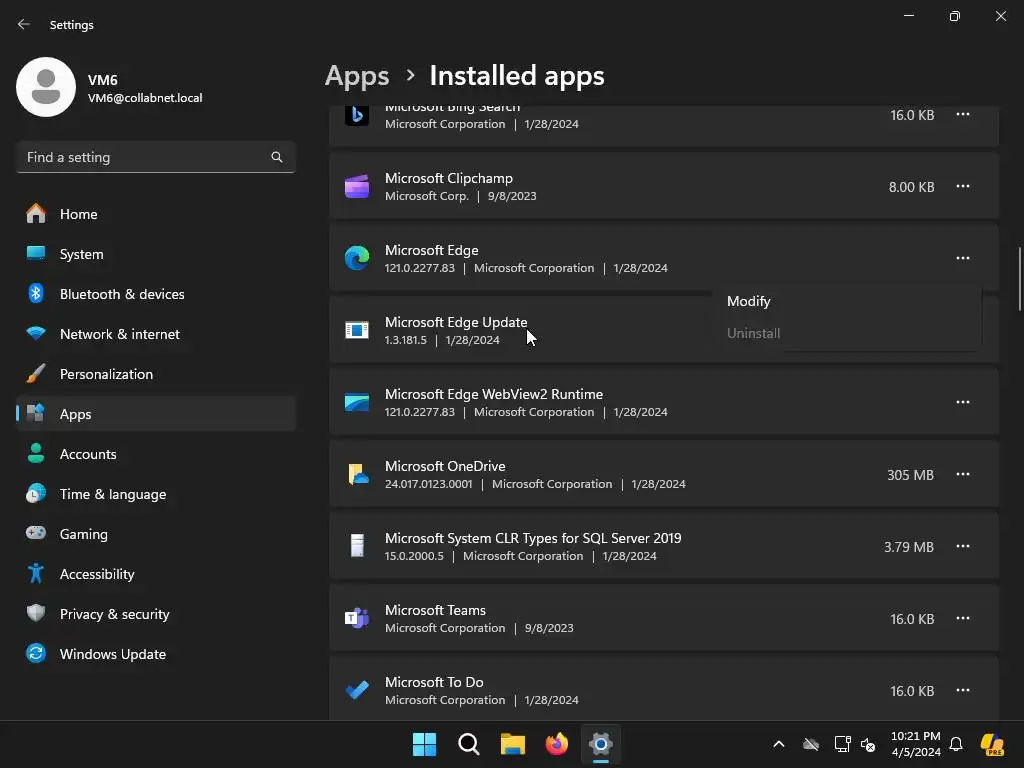Image resolution: width=1024 pixels, height=768 pixels.
Task: Open more options for Microsoft OneDrive
Action: pos(962,474)
